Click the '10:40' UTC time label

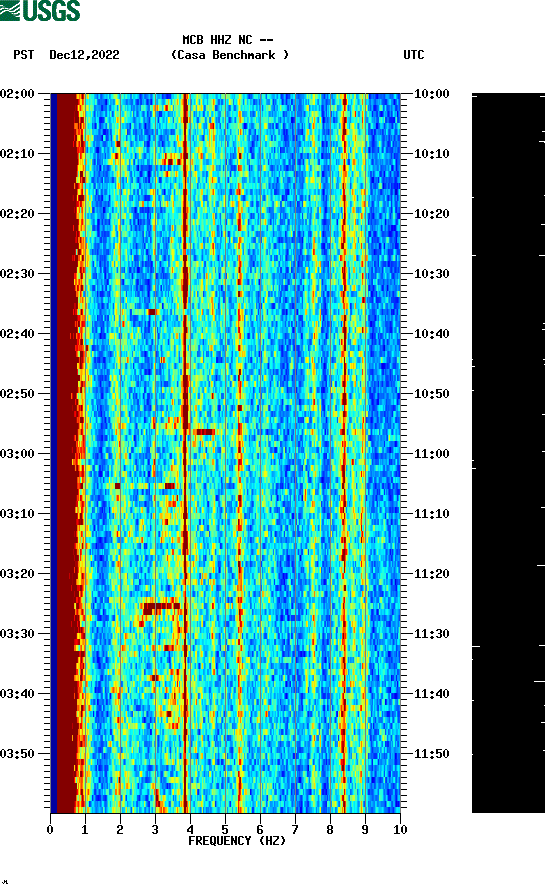[x=431, y=334]
